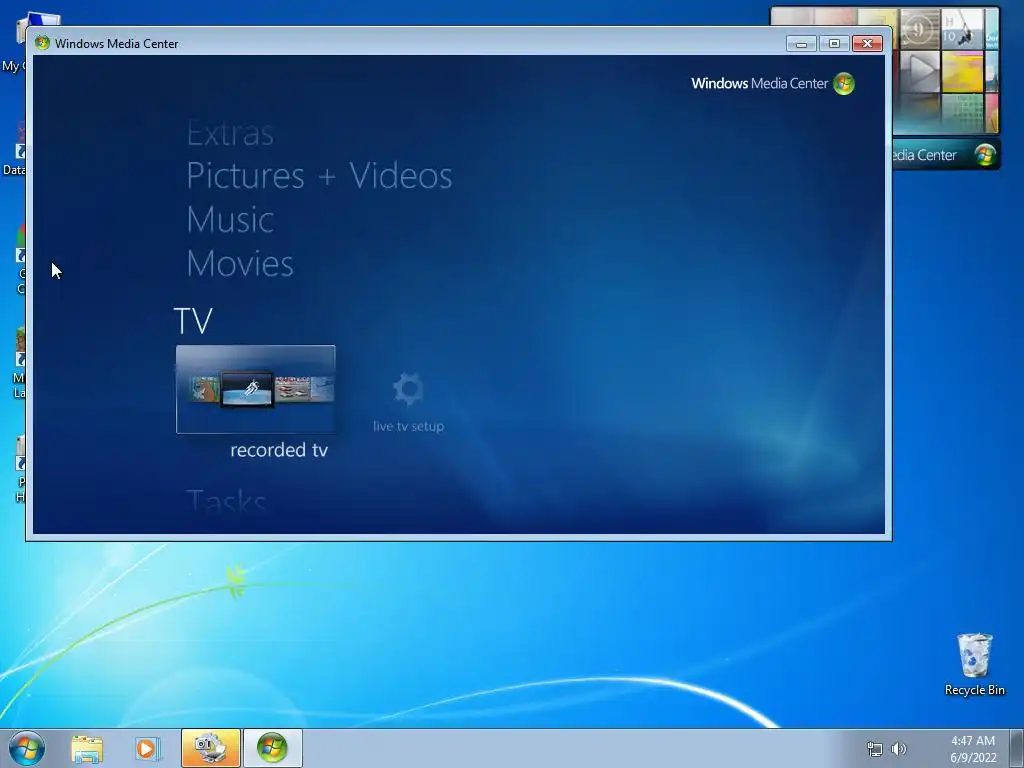This screenshot has height=768, width=1024.
Task: Open the Windows Start menu orb
Action: click(x=27, y=748)
